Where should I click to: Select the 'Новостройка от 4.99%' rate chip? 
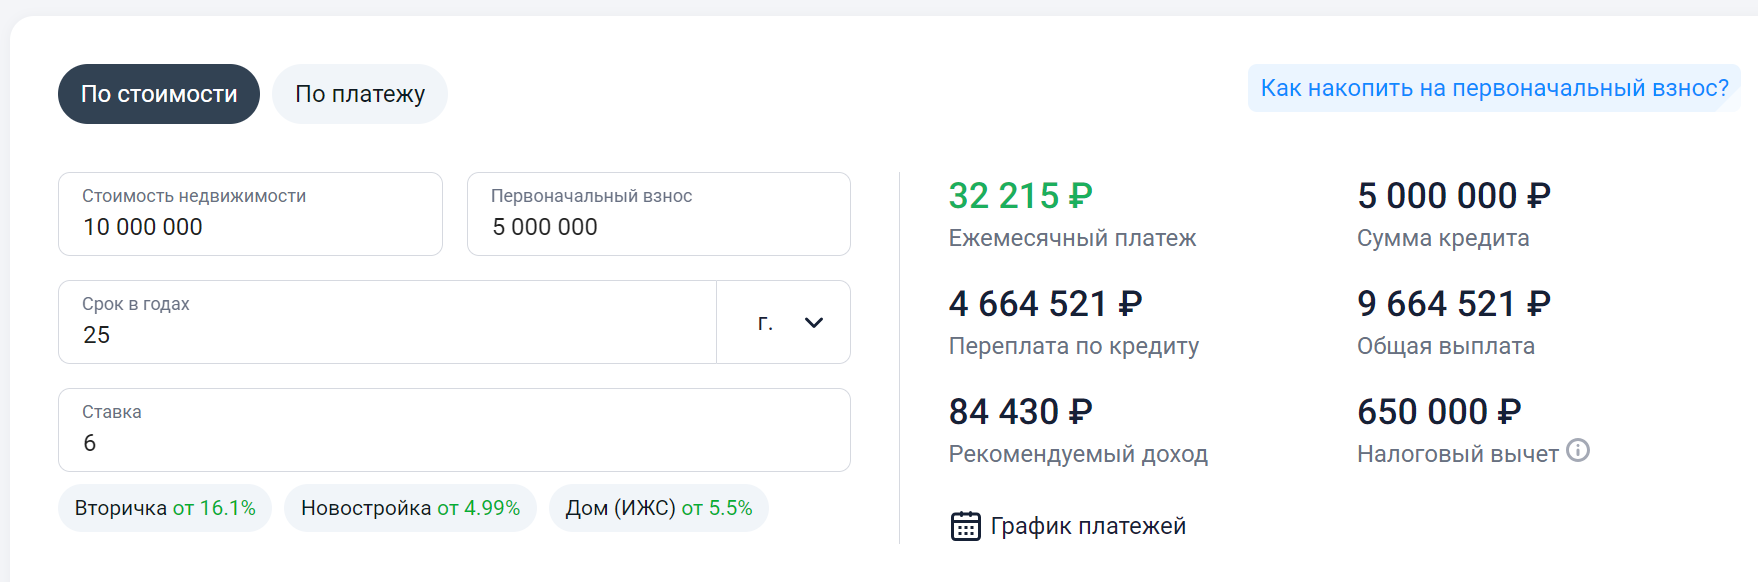pos(410,508)
